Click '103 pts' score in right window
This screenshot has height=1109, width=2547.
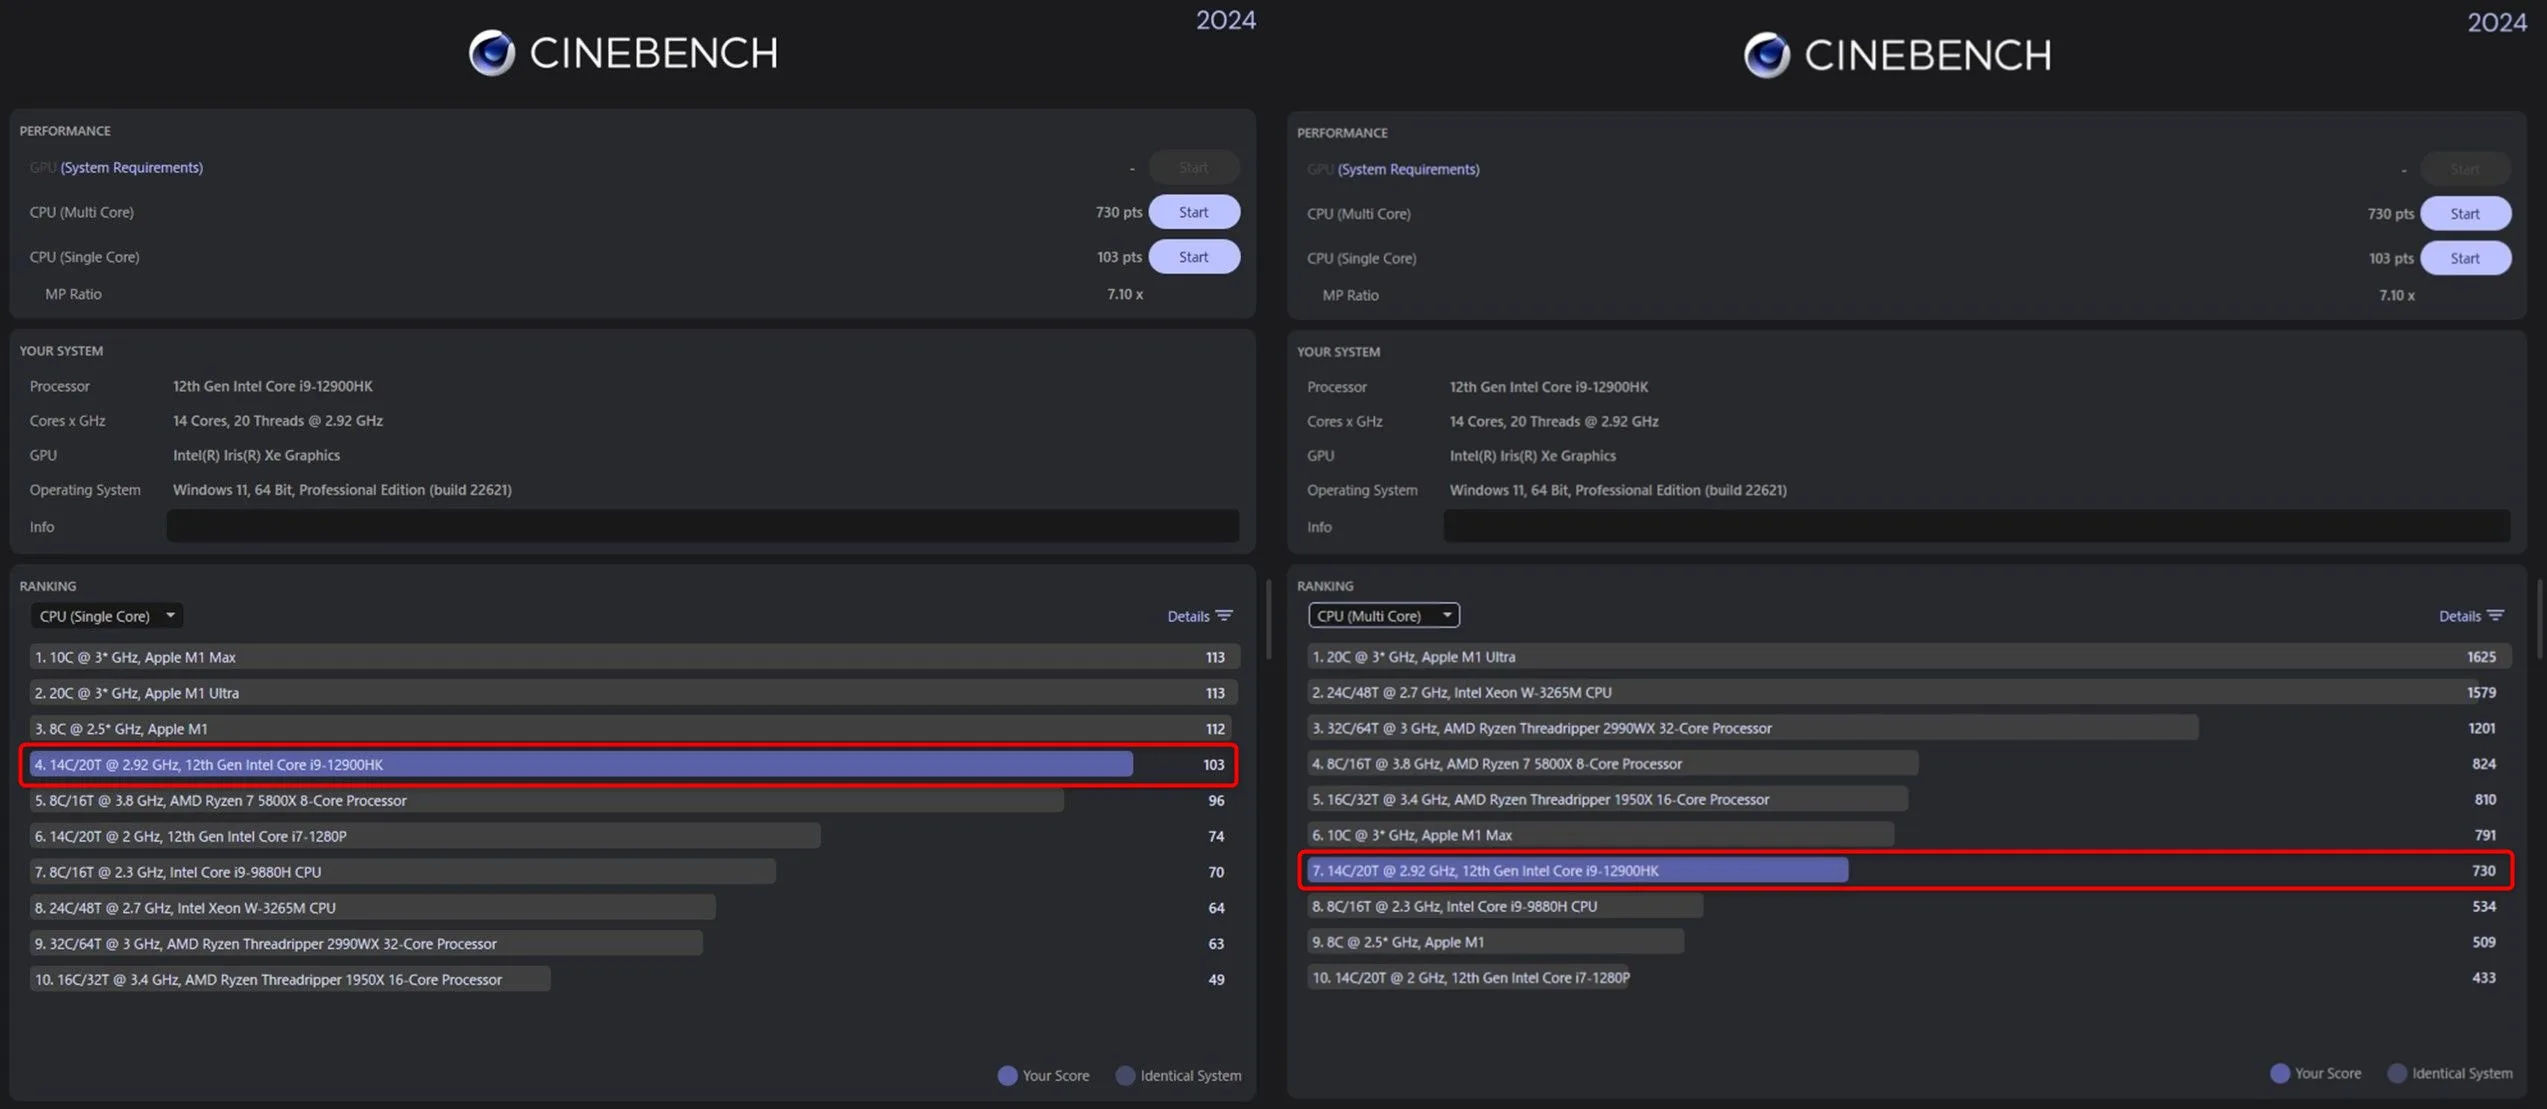point(2391,258)
